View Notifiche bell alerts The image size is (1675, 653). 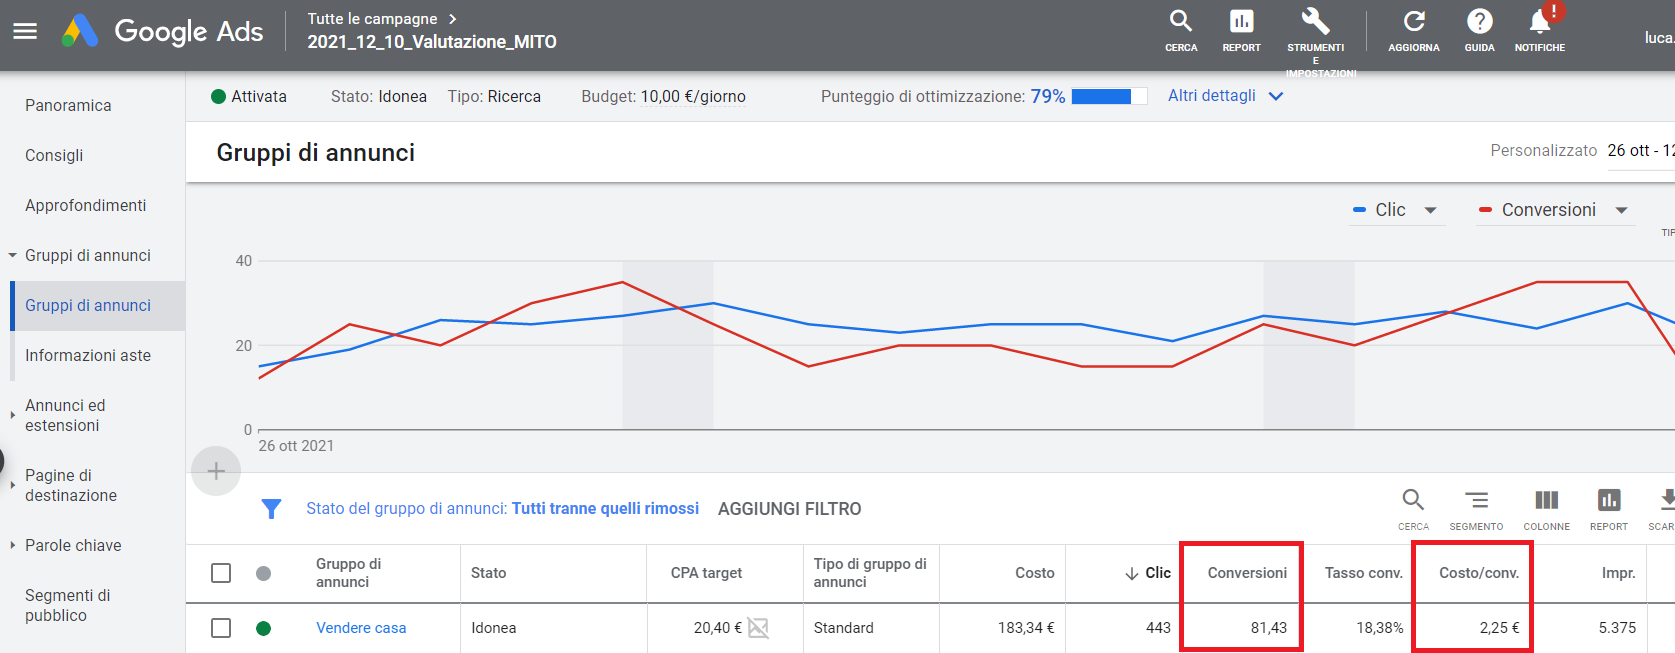(x=1539, y=23)
